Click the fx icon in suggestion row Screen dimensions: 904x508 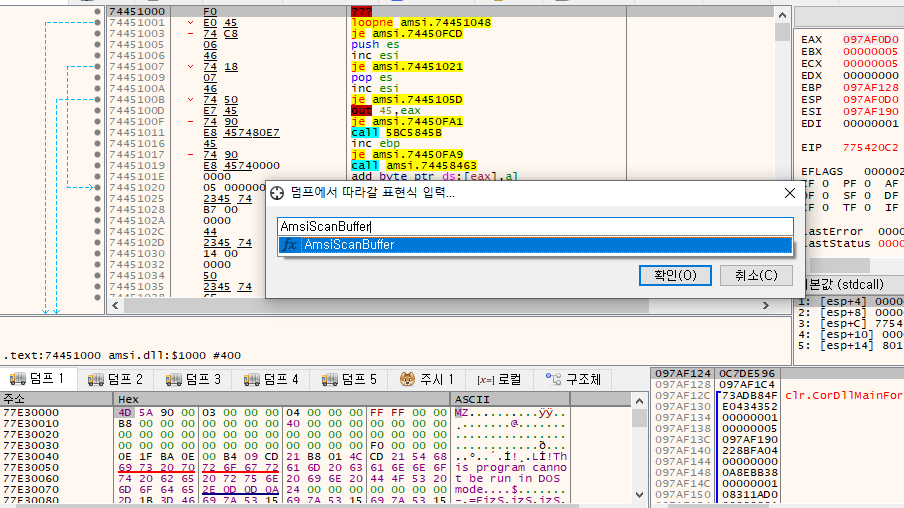tap(290, 244)
